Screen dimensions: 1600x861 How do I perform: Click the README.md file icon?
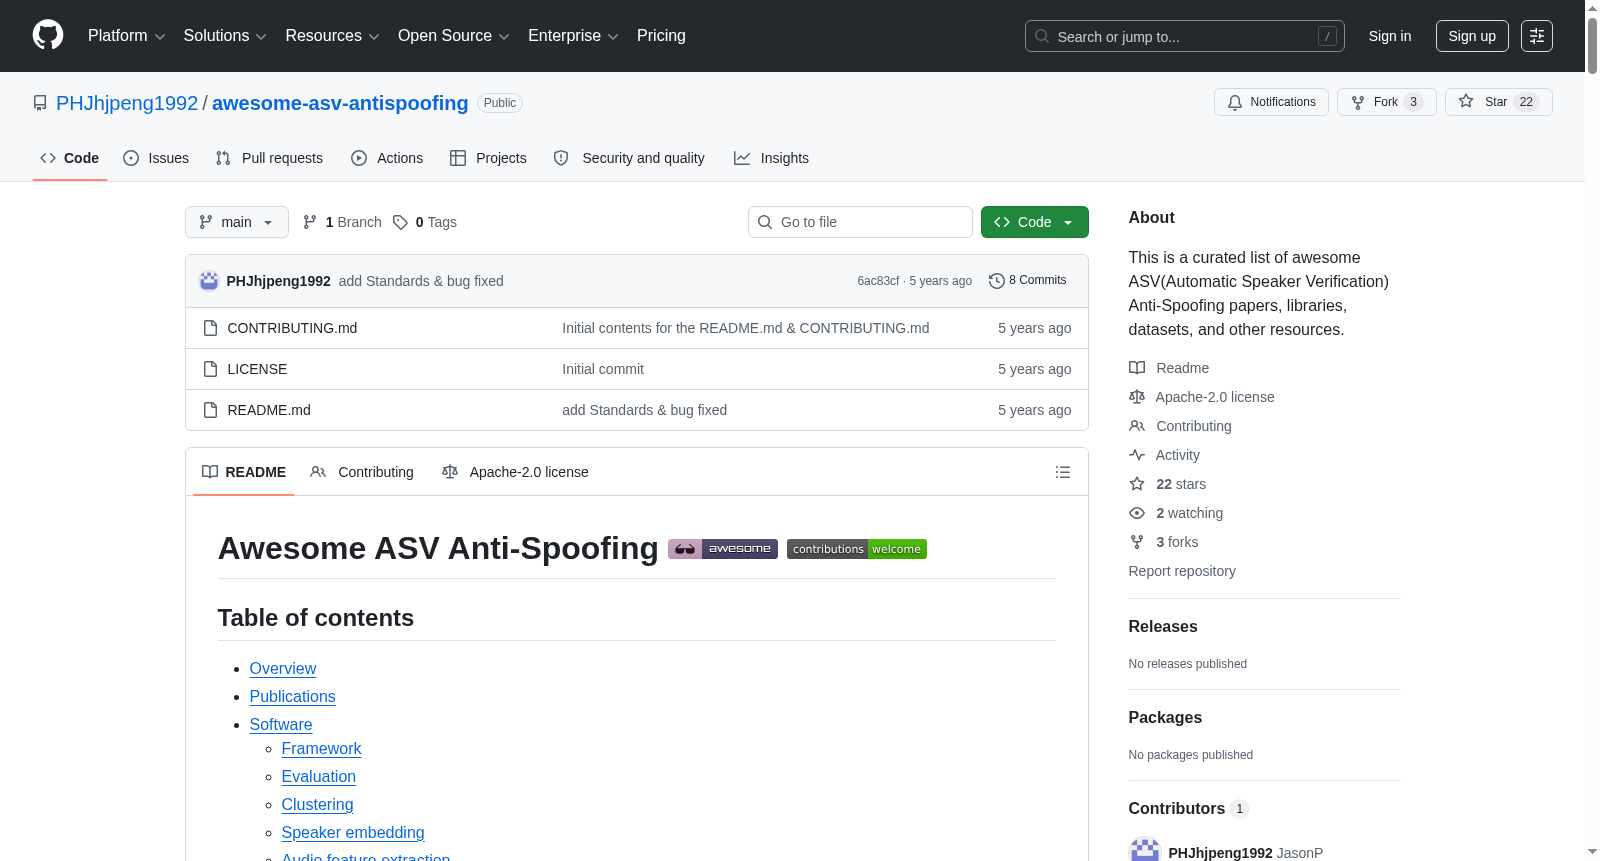pos(210,410)
